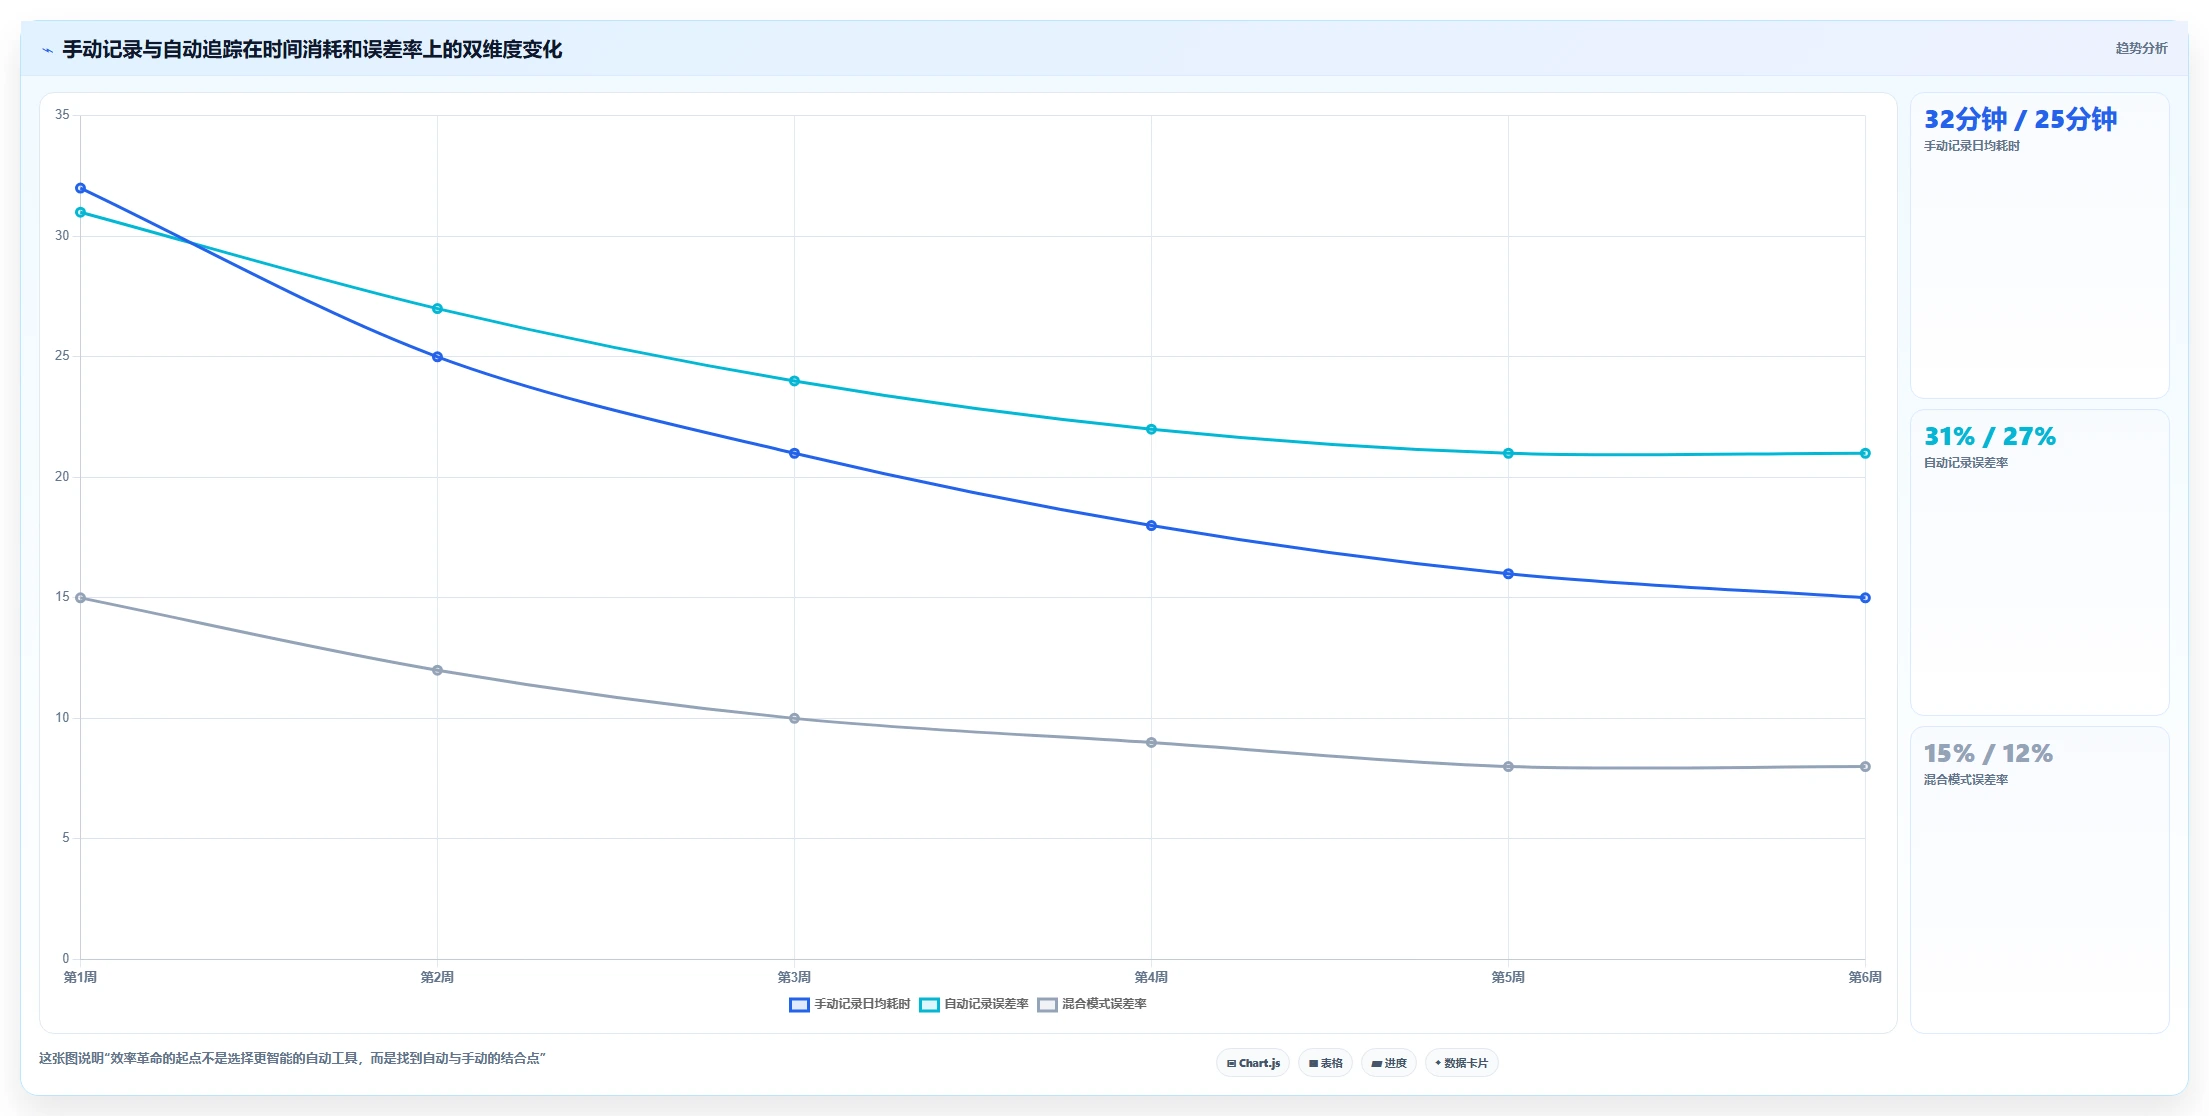
Task: Select blue data point at 第2周 (25)
Action: tap(437, 357)
